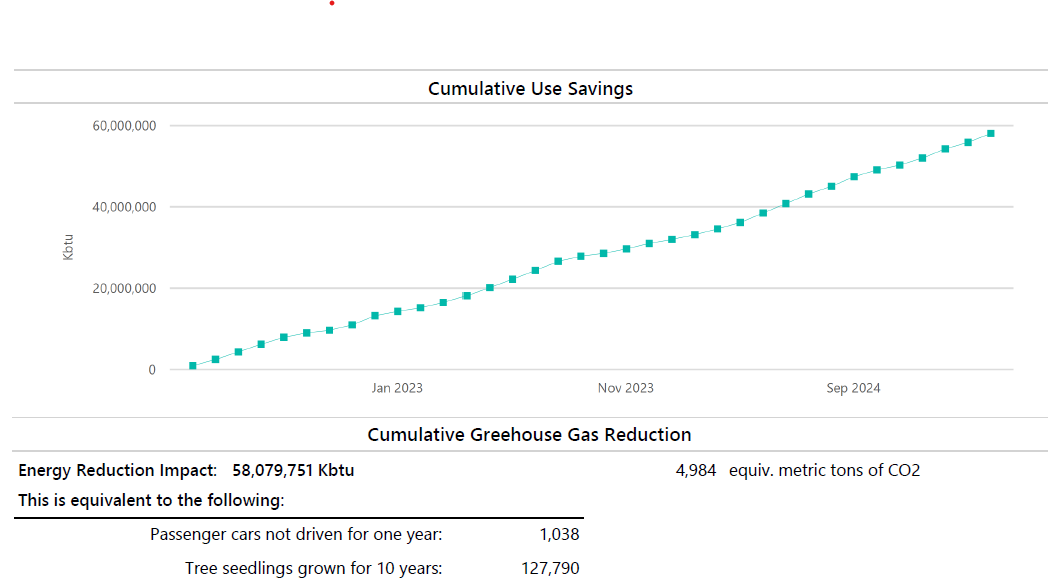Click the Cumulative Greehouse Gas Reduction heading
The height and width of the screenshot is (583, 1060).
pyautogui.click(x=529, y=435)
